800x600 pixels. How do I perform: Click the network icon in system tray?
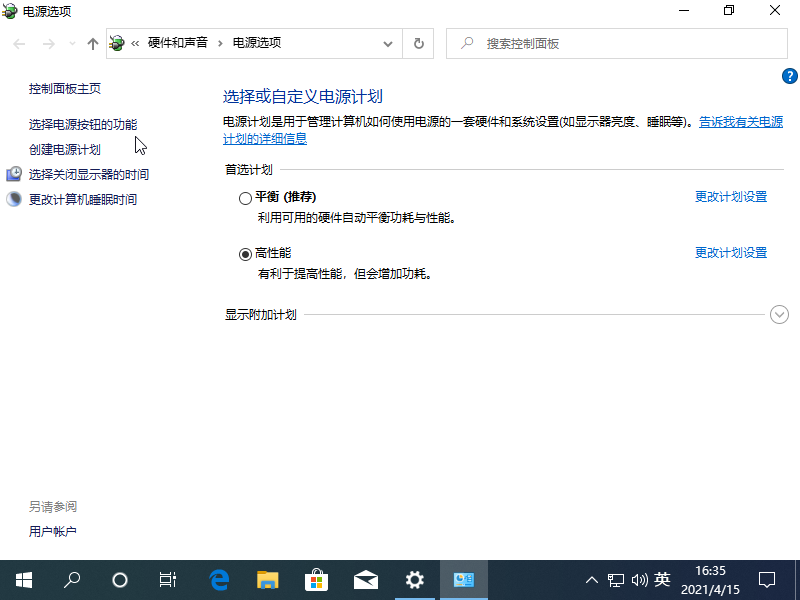[x=615, y=580]
